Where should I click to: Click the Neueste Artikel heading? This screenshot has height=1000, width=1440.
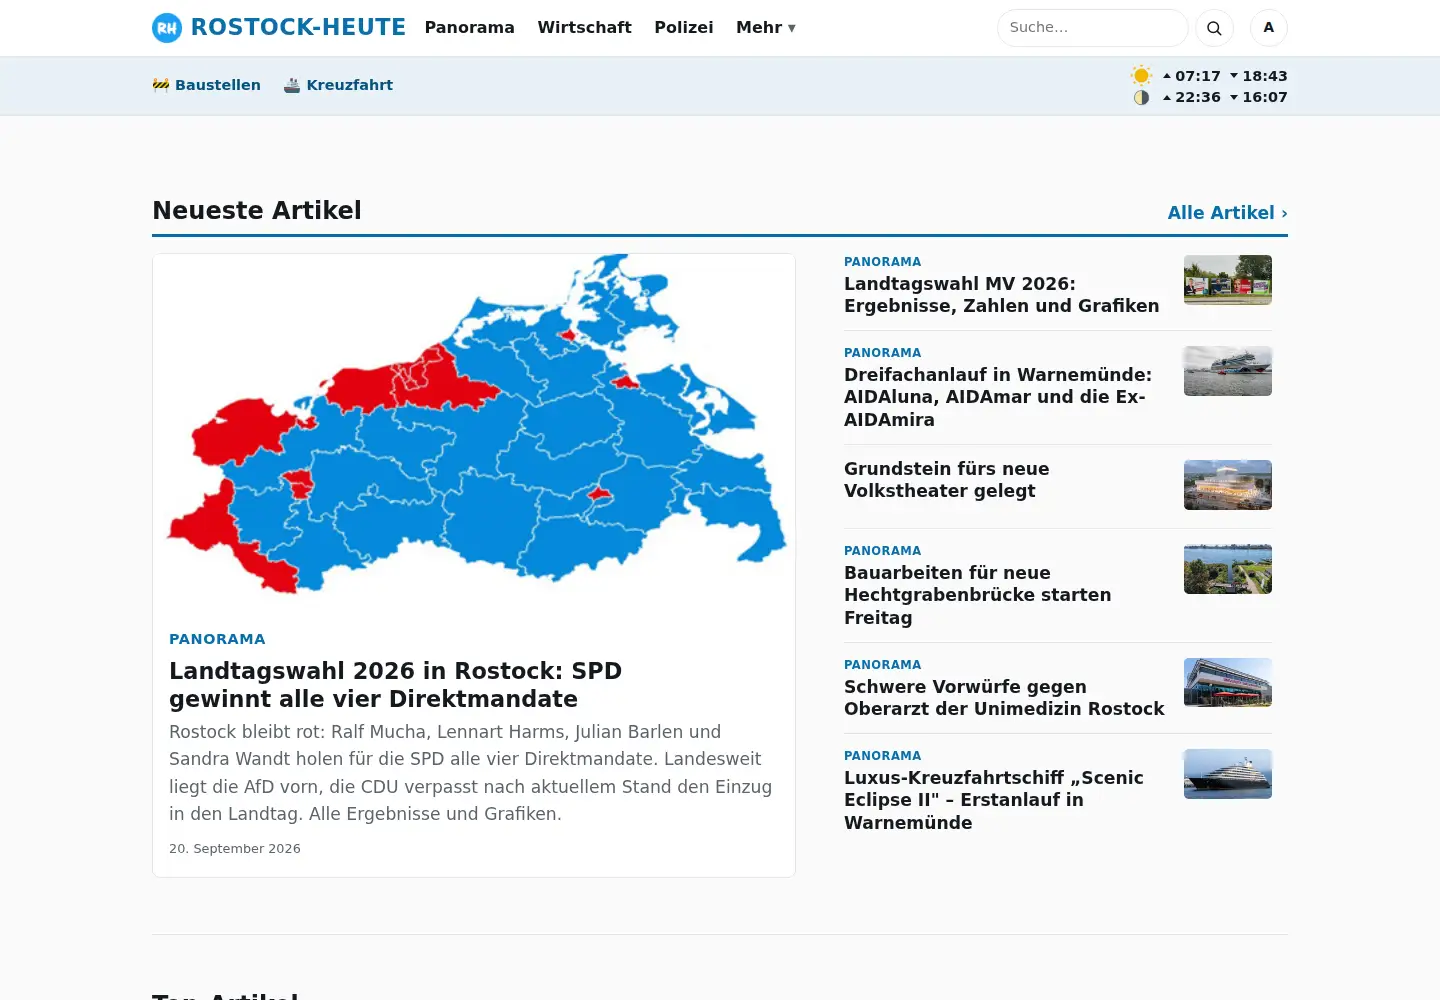(x=257, y=210)
